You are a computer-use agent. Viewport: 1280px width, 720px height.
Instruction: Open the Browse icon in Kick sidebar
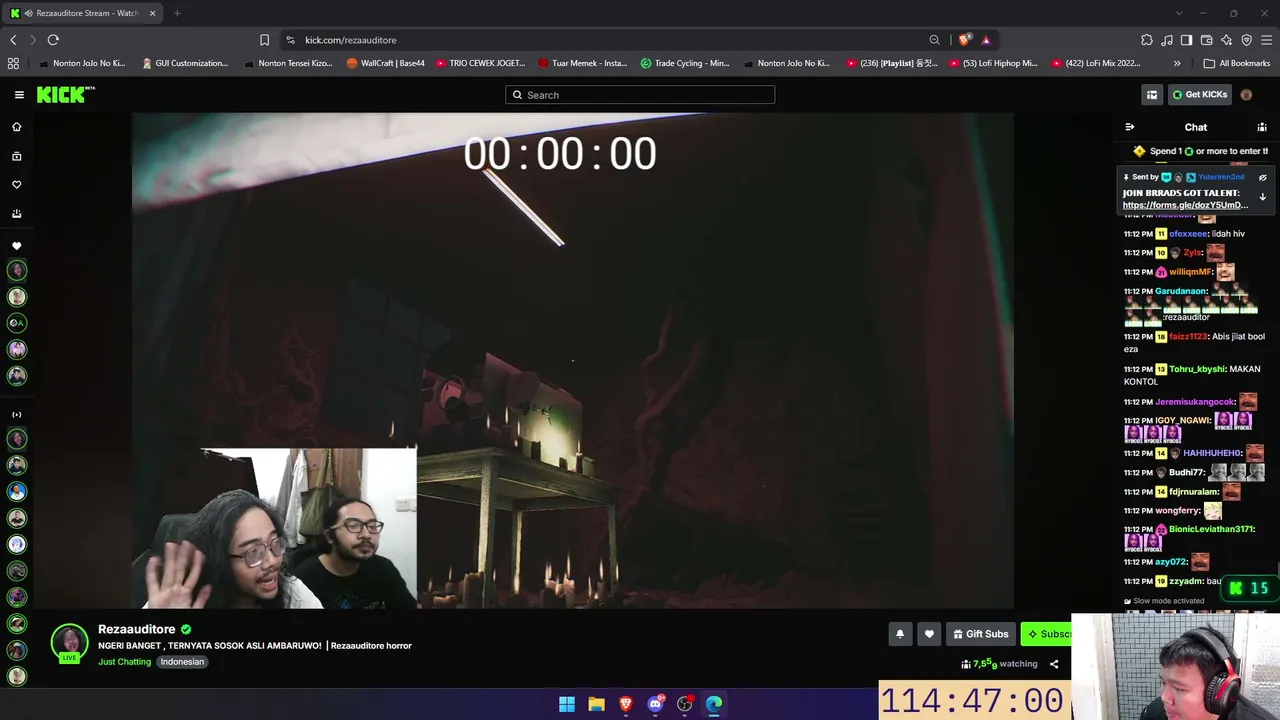tap(16, 156)
